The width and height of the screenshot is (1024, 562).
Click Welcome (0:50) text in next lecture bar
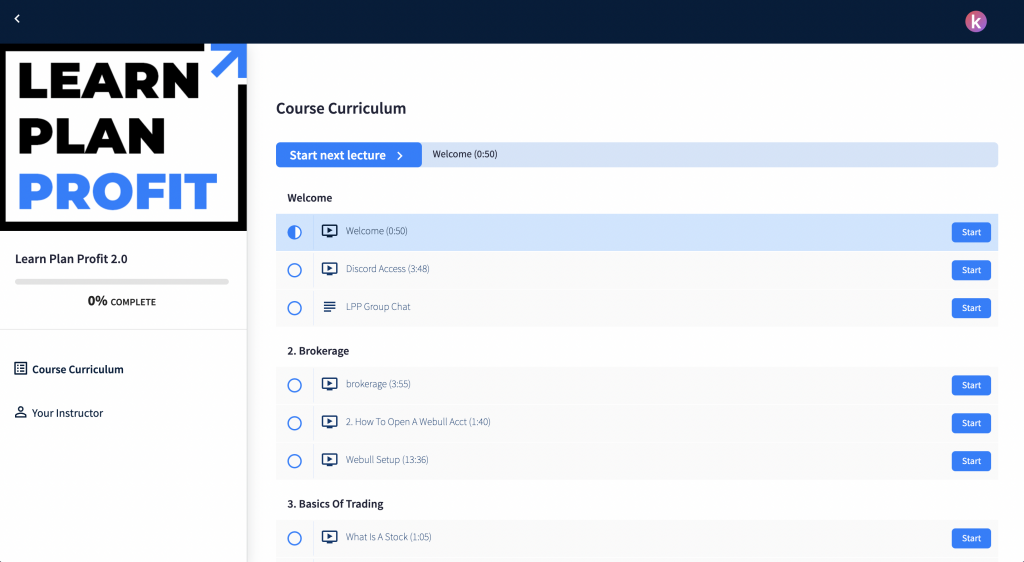465,154
